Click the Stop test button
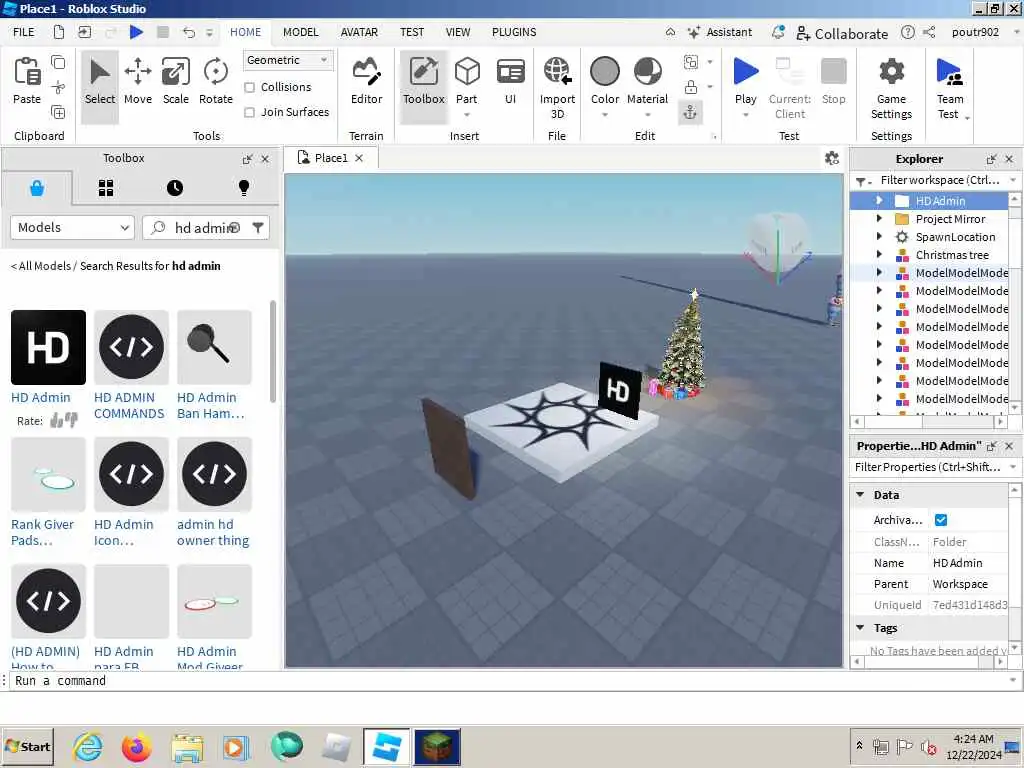The width and height of the screenshot is (1024, 768). click(833, 81)
